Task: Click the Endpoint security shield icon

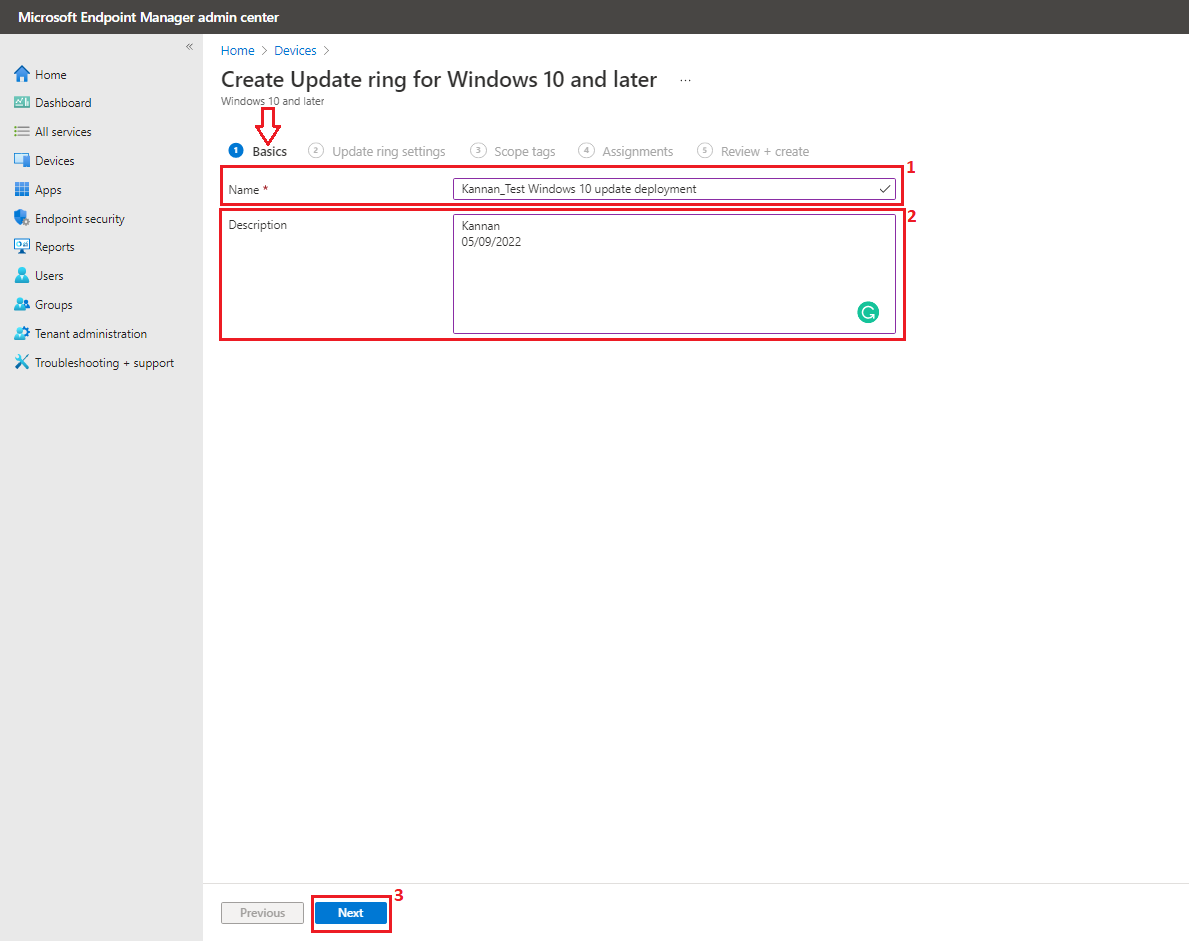Action: [22, 218]
